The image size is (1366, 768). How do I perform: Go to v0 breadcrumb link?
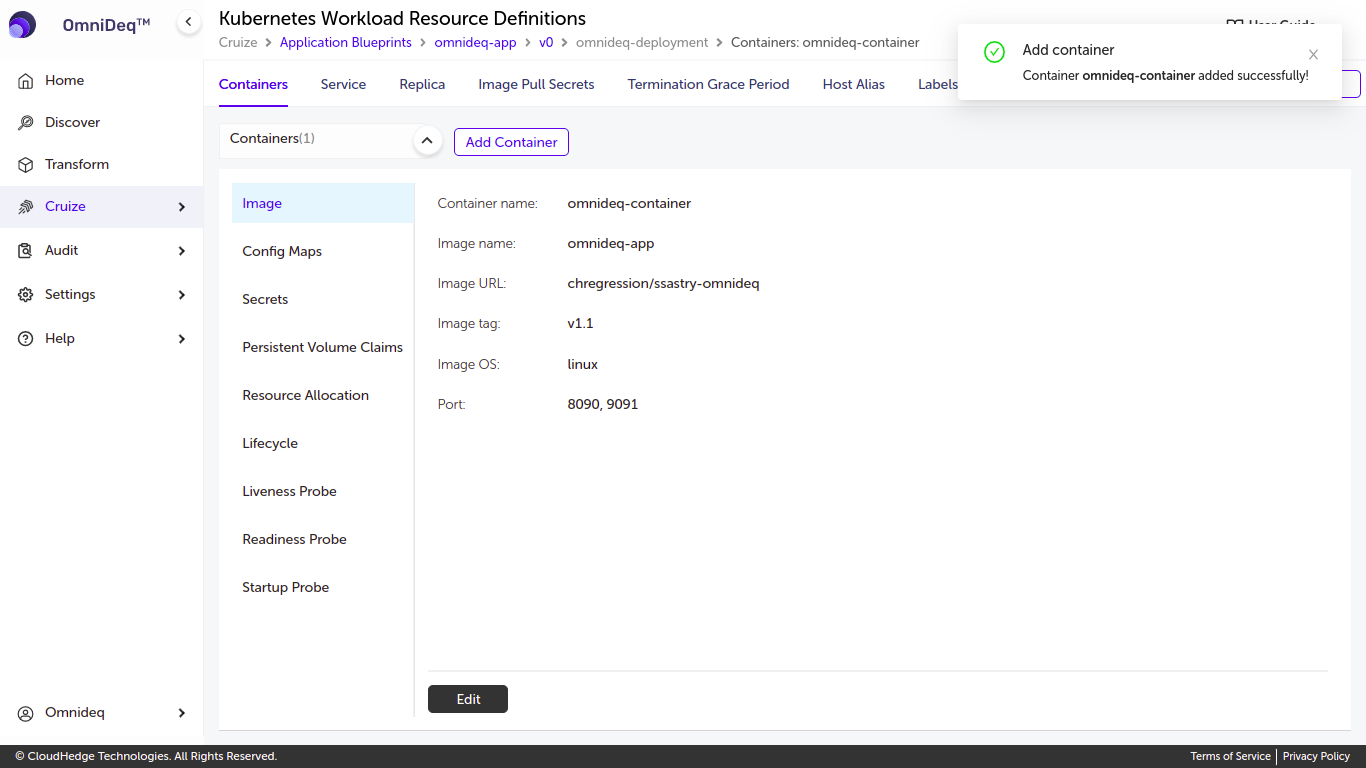[x=546, y=42]
